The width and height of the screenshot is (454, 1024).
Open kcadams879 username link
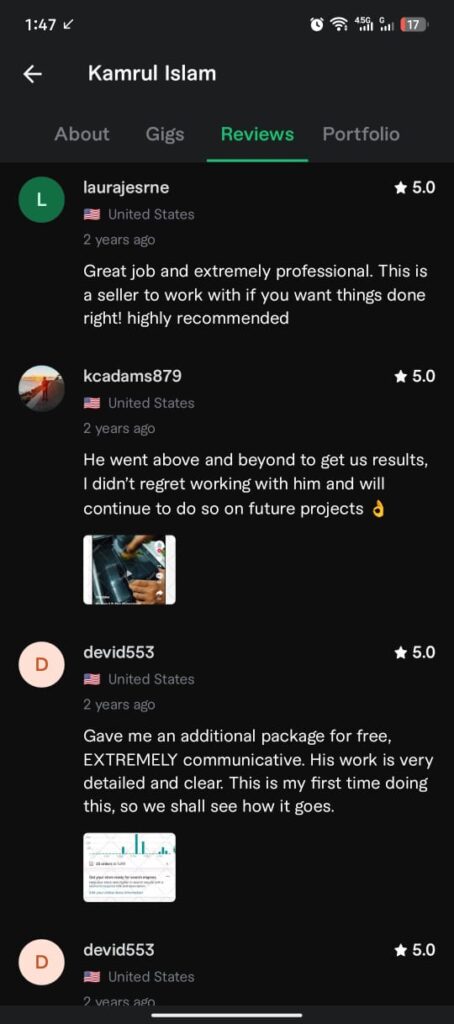[x=133, y=376]
